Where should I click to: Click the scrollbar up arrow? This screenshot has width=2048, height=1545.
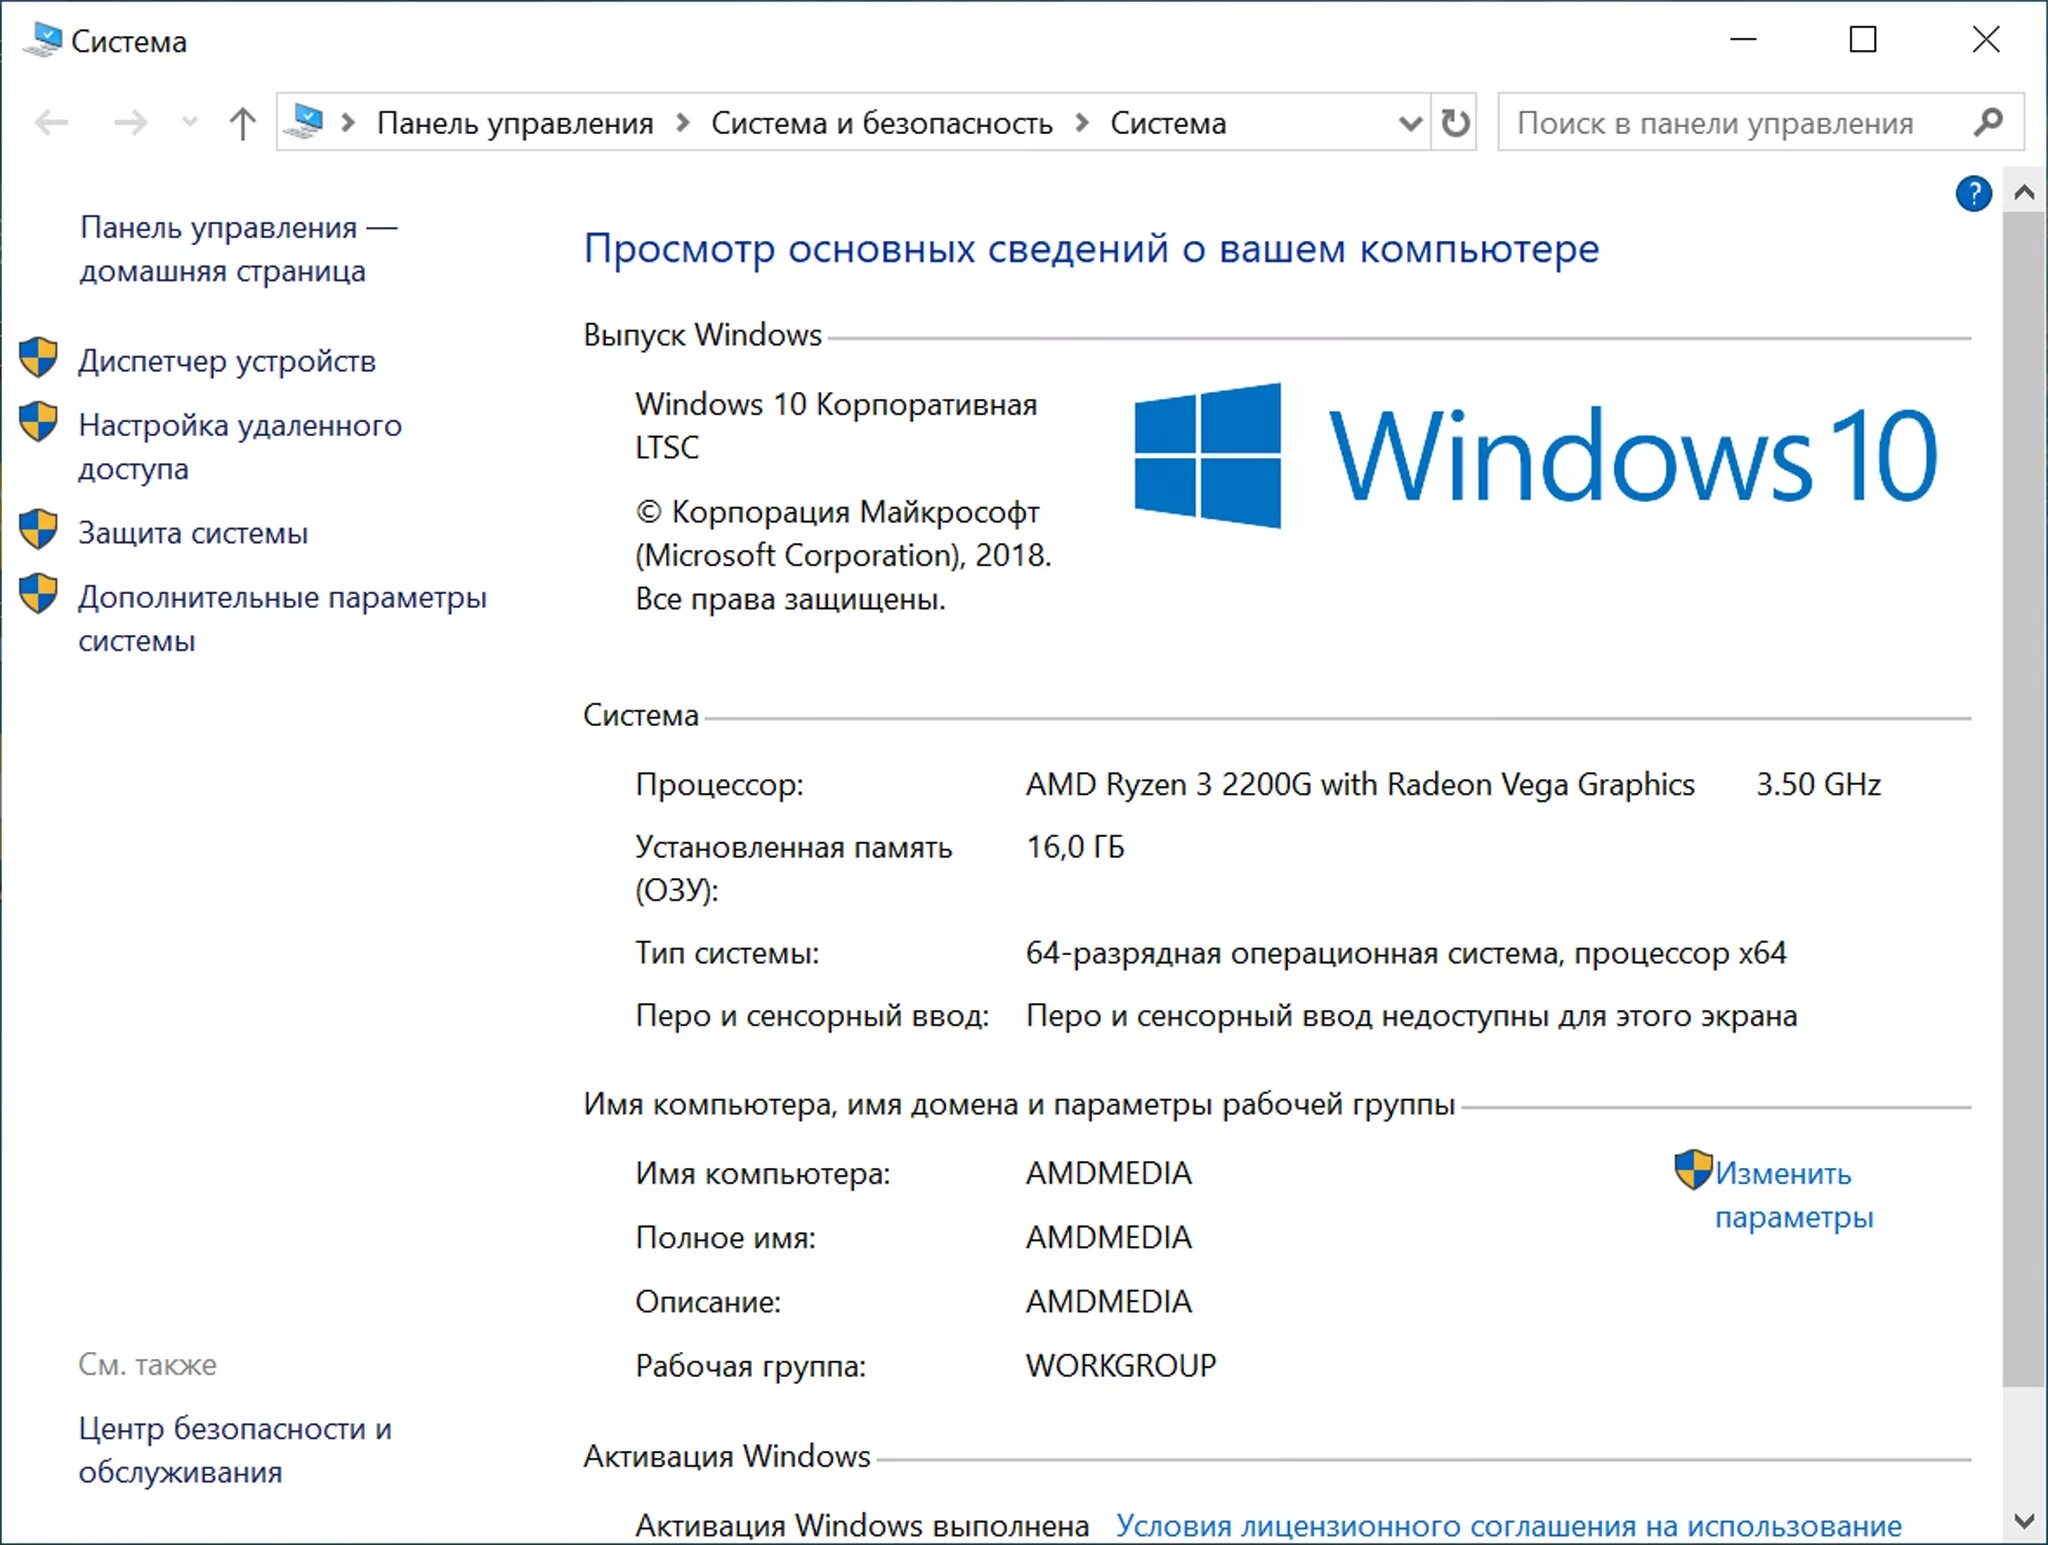(2024, 192)
